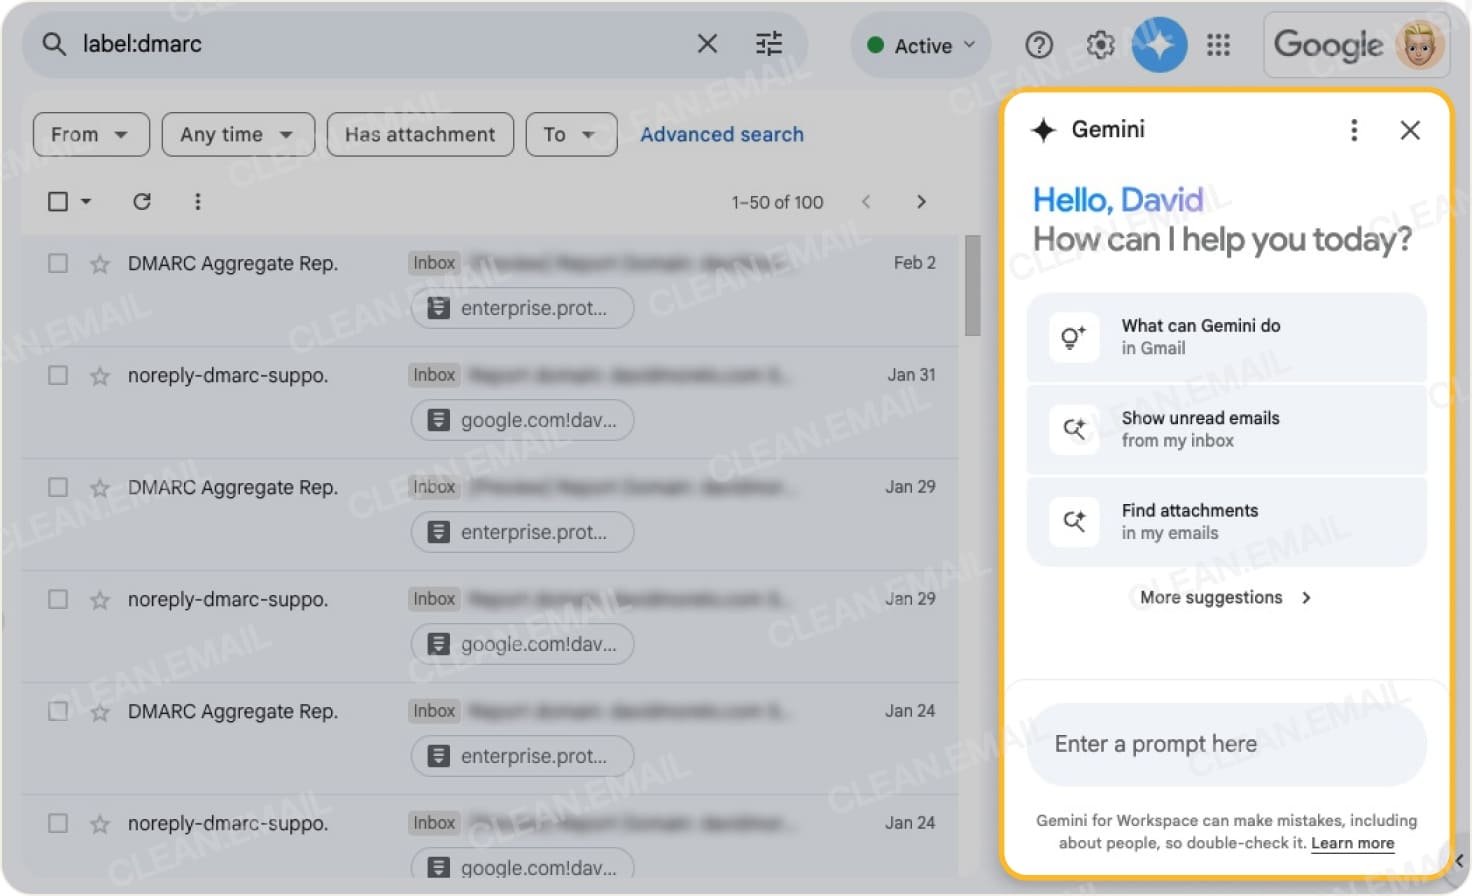Open the Google apps grid

click(1219, 44)
